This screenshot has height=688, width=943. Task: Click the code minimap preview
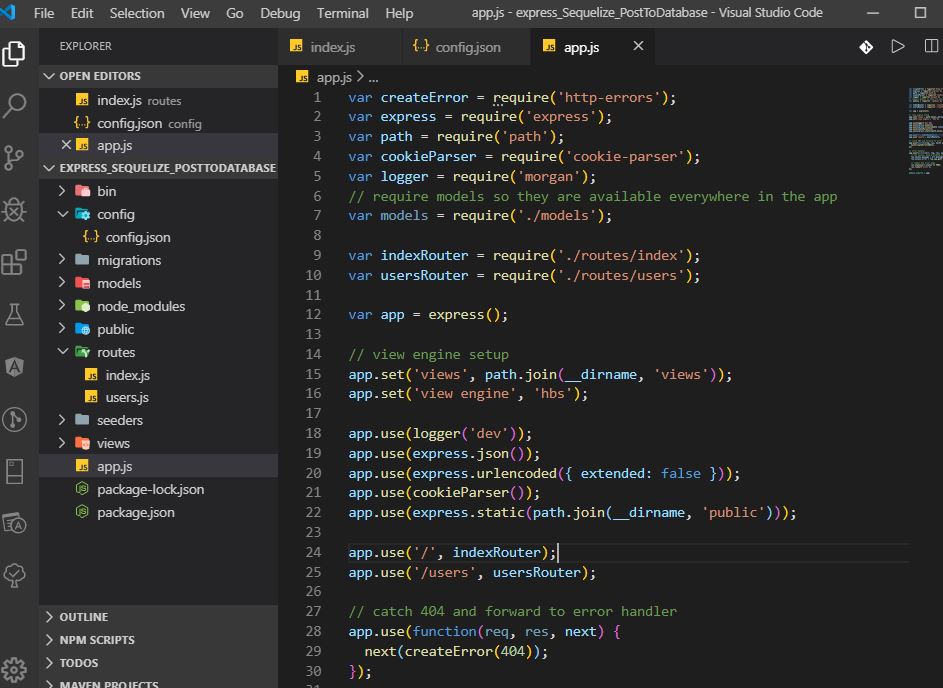coord(924,131)
